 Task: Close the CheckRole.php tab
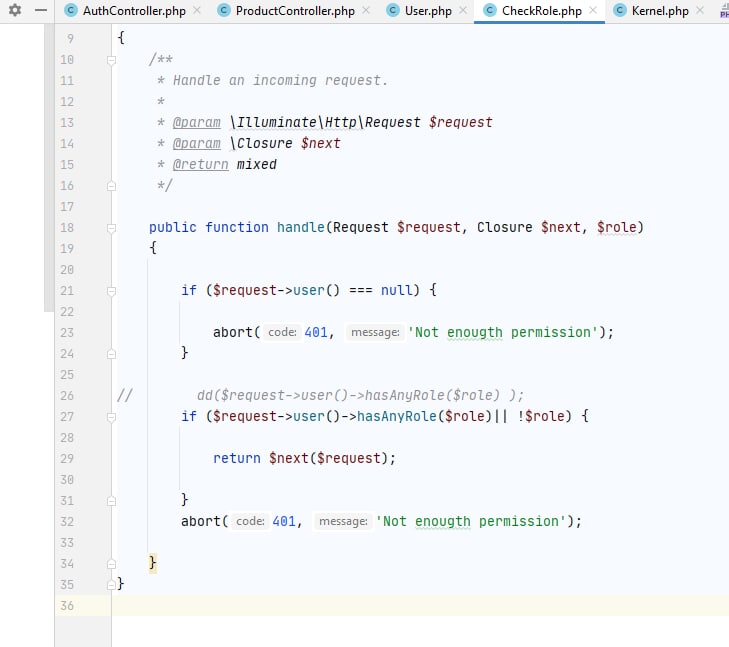click(593, 10)
